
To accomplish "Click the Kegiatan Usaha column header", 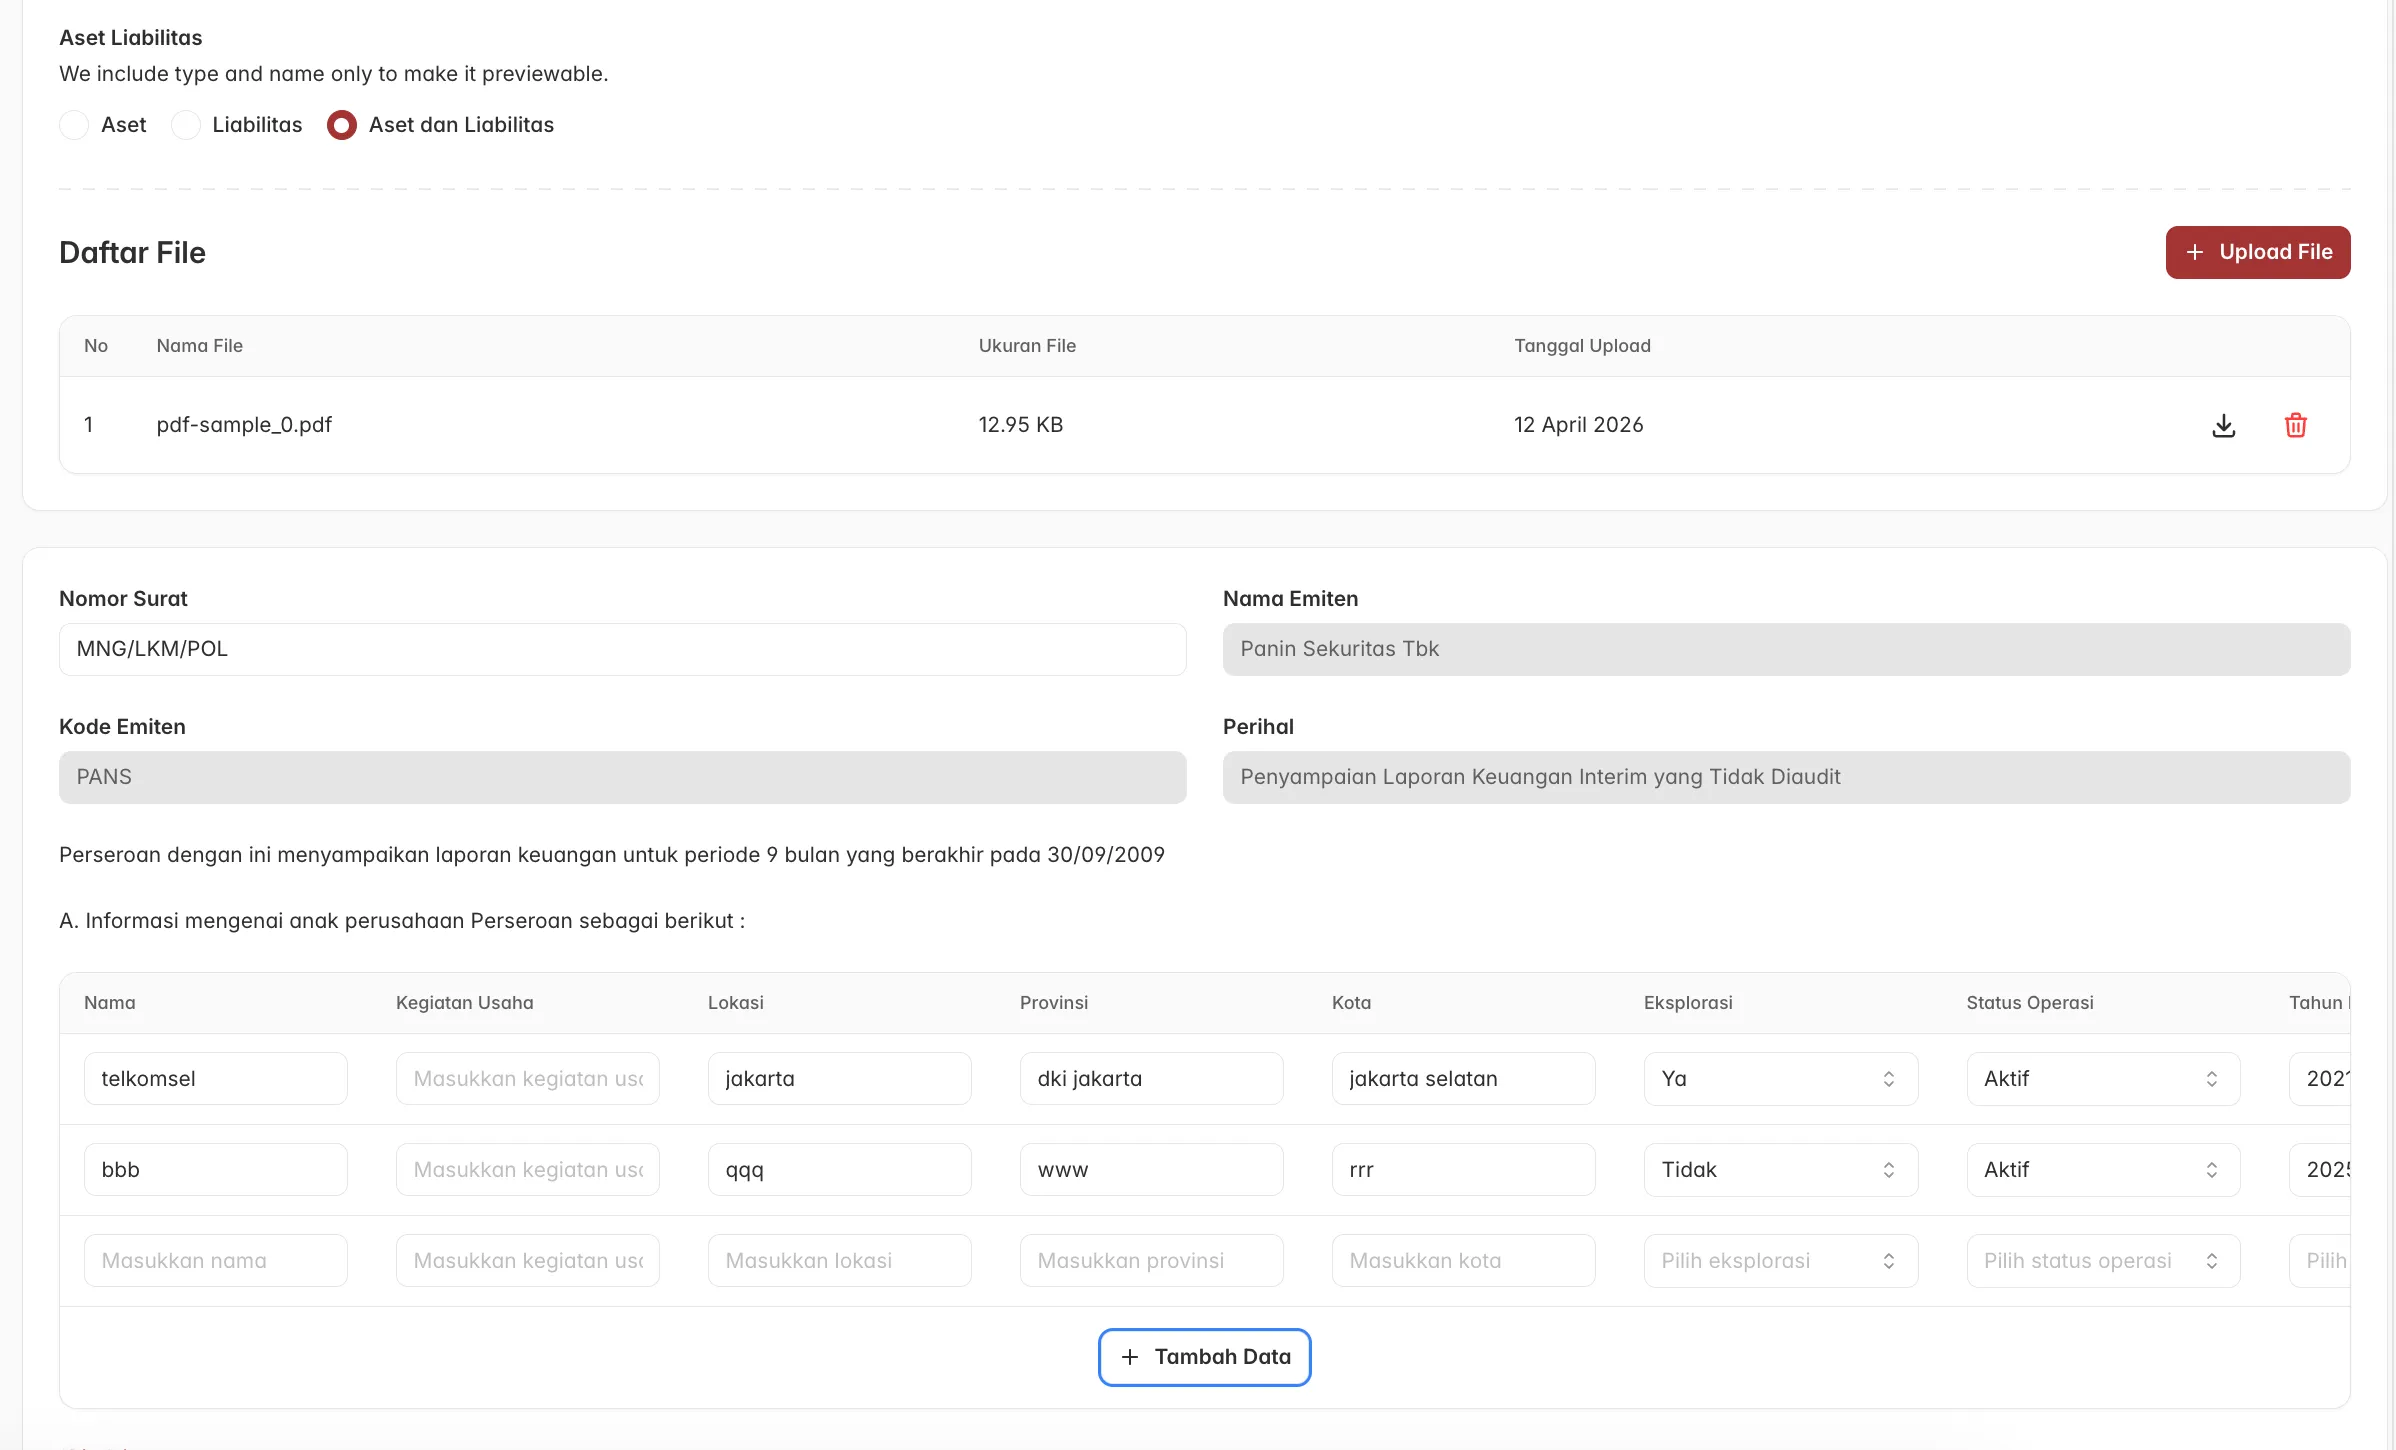I will point(464,1003).
